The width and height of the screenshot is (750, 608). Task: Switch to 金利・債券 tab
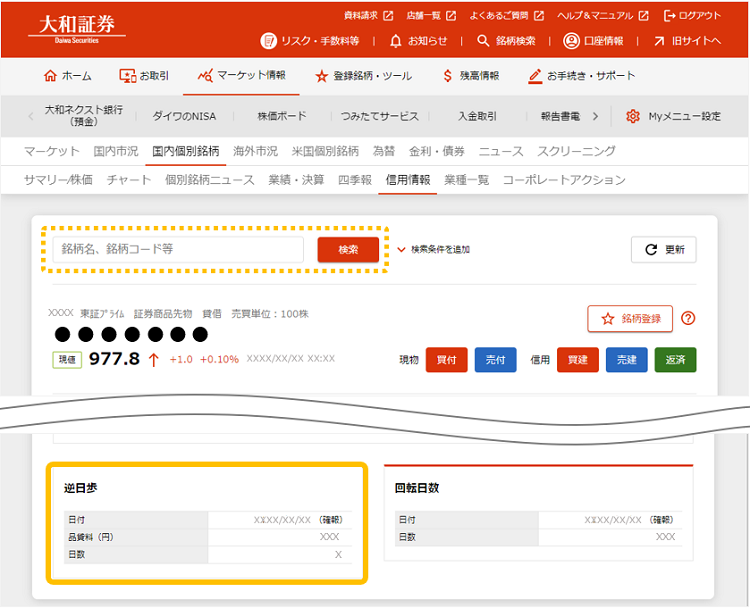tap(437, 151)
